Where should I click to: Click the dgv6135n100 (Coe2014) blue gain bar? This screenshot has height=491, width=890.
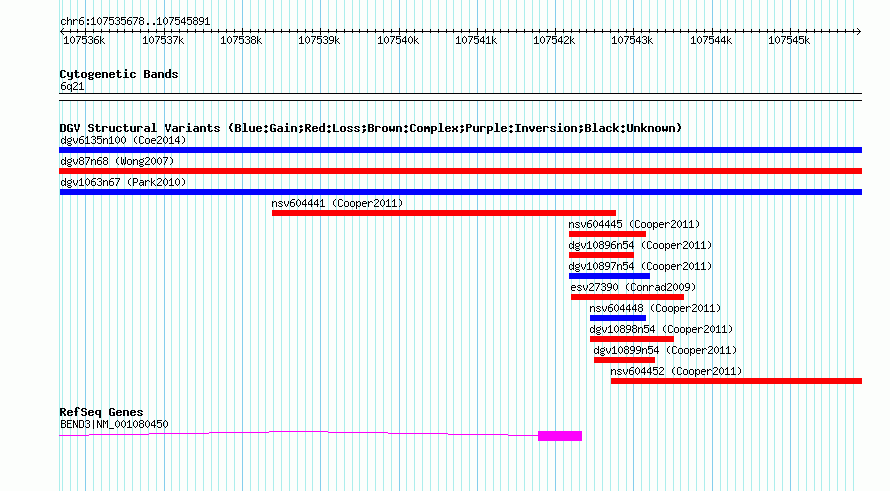460,150
